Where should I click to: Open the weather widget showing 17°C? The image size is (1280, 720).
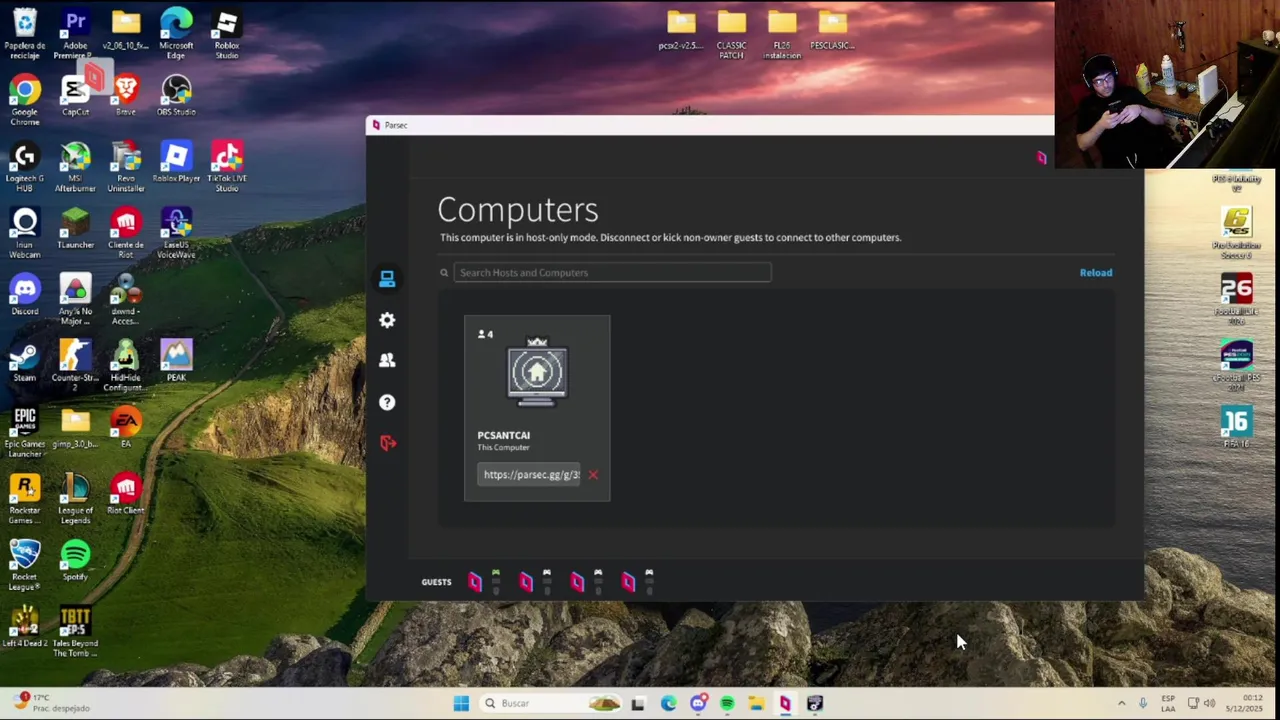click(x=52, y=703)
